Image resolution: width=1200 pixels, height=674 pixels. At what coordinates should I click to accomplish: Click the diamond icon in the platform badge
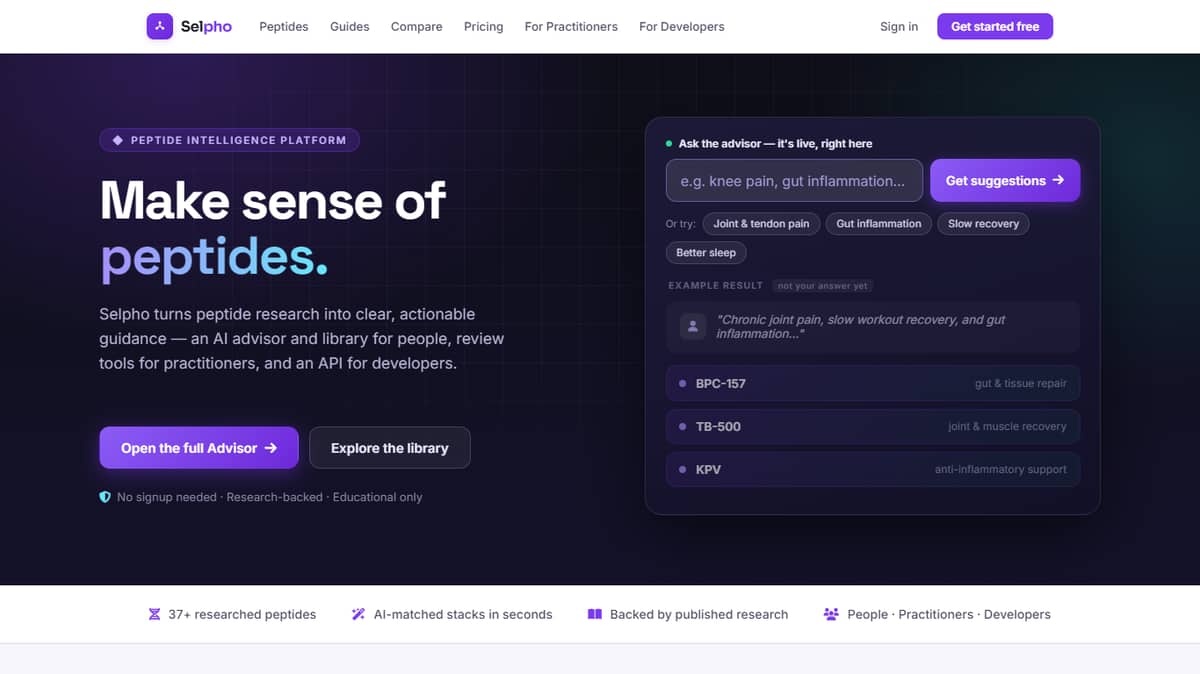(118, 140)
